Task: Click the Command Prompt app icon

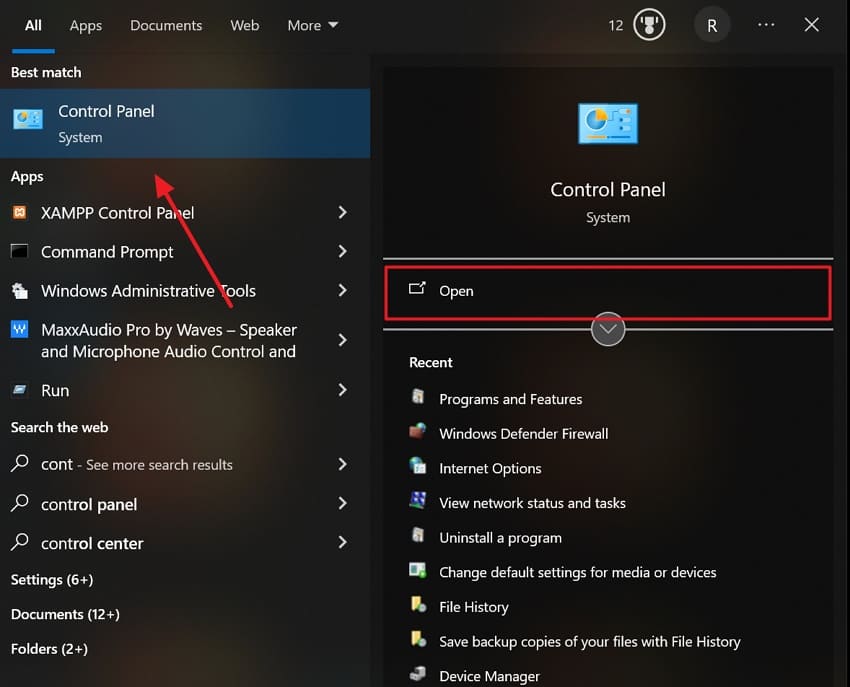Action: (20, 252)
